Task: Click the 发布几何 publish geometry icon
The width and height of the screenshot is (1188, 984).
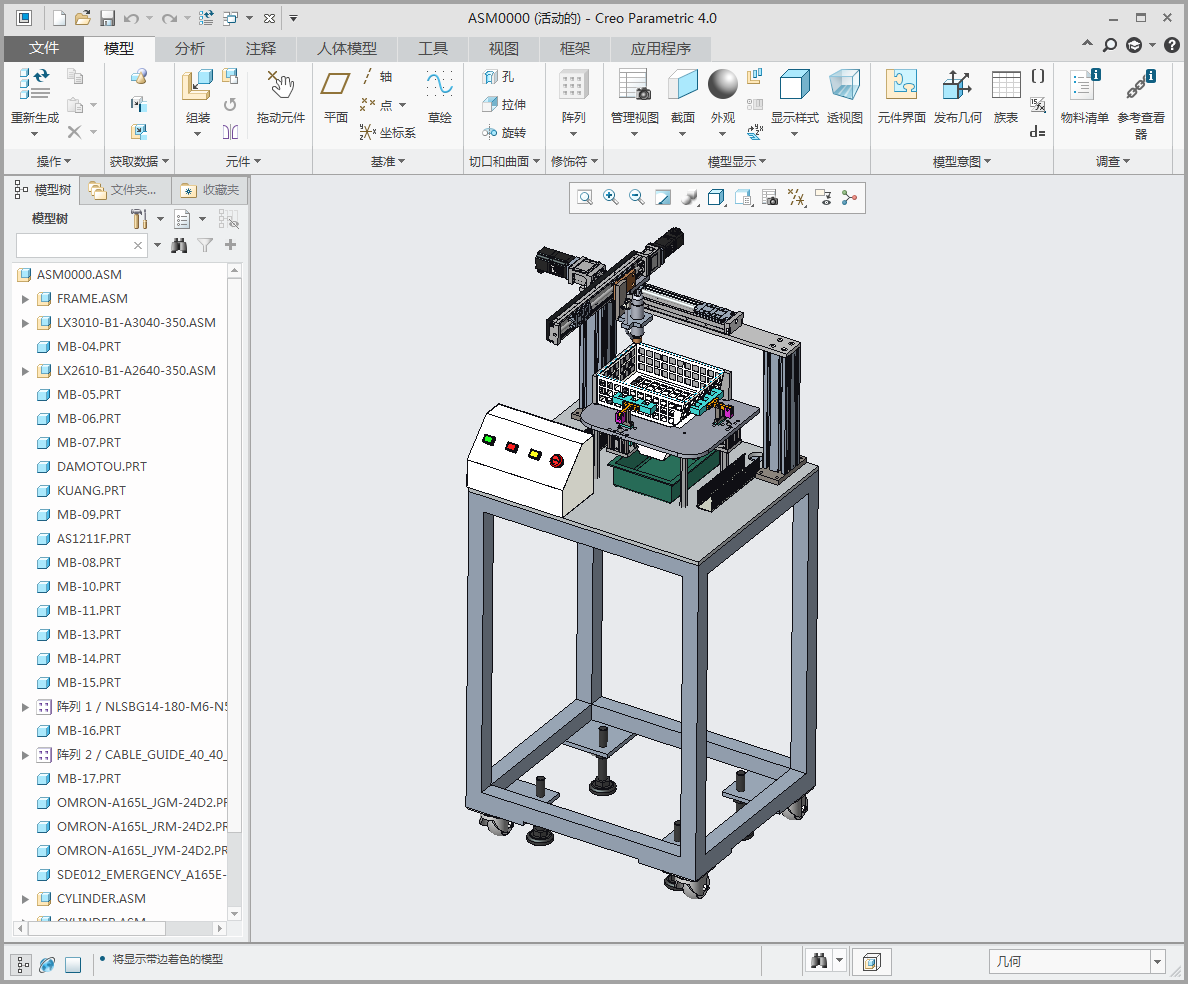Action: [x=957, y=87]
